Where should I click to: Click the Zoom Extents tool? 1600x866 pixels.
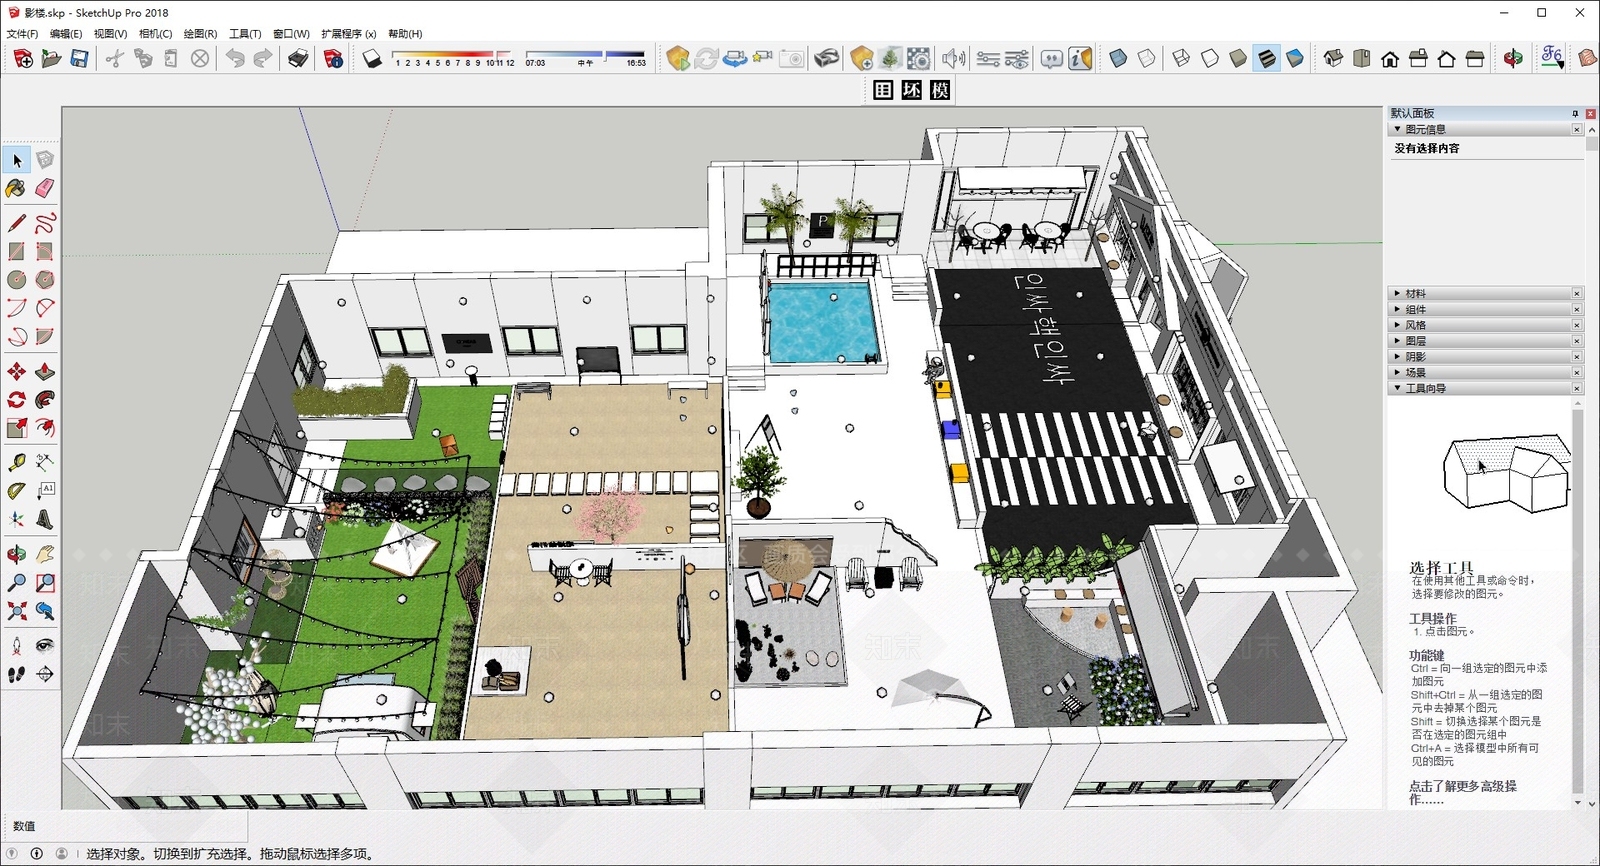pyautogui.click(x=16, y=610)
